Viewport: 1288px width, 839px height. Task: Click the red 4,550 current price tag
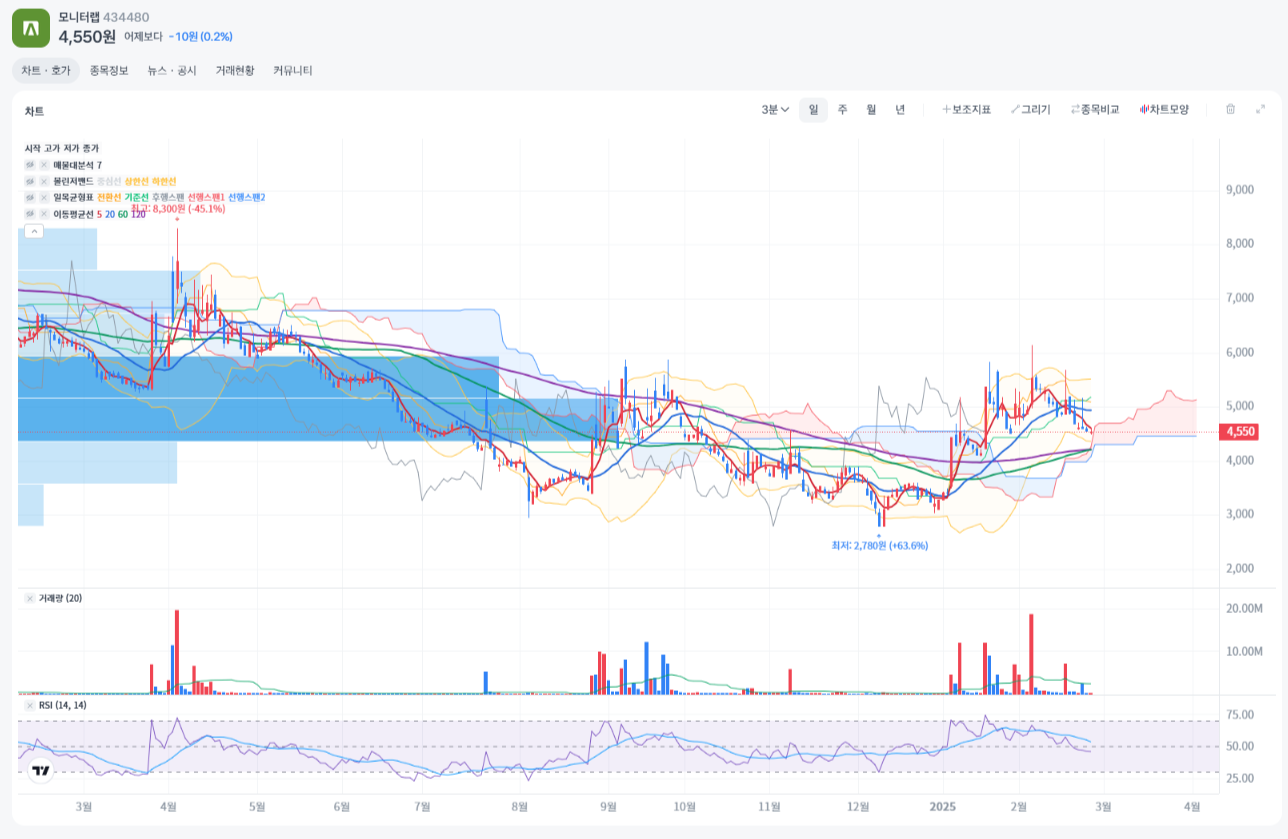click(1240, 432)
